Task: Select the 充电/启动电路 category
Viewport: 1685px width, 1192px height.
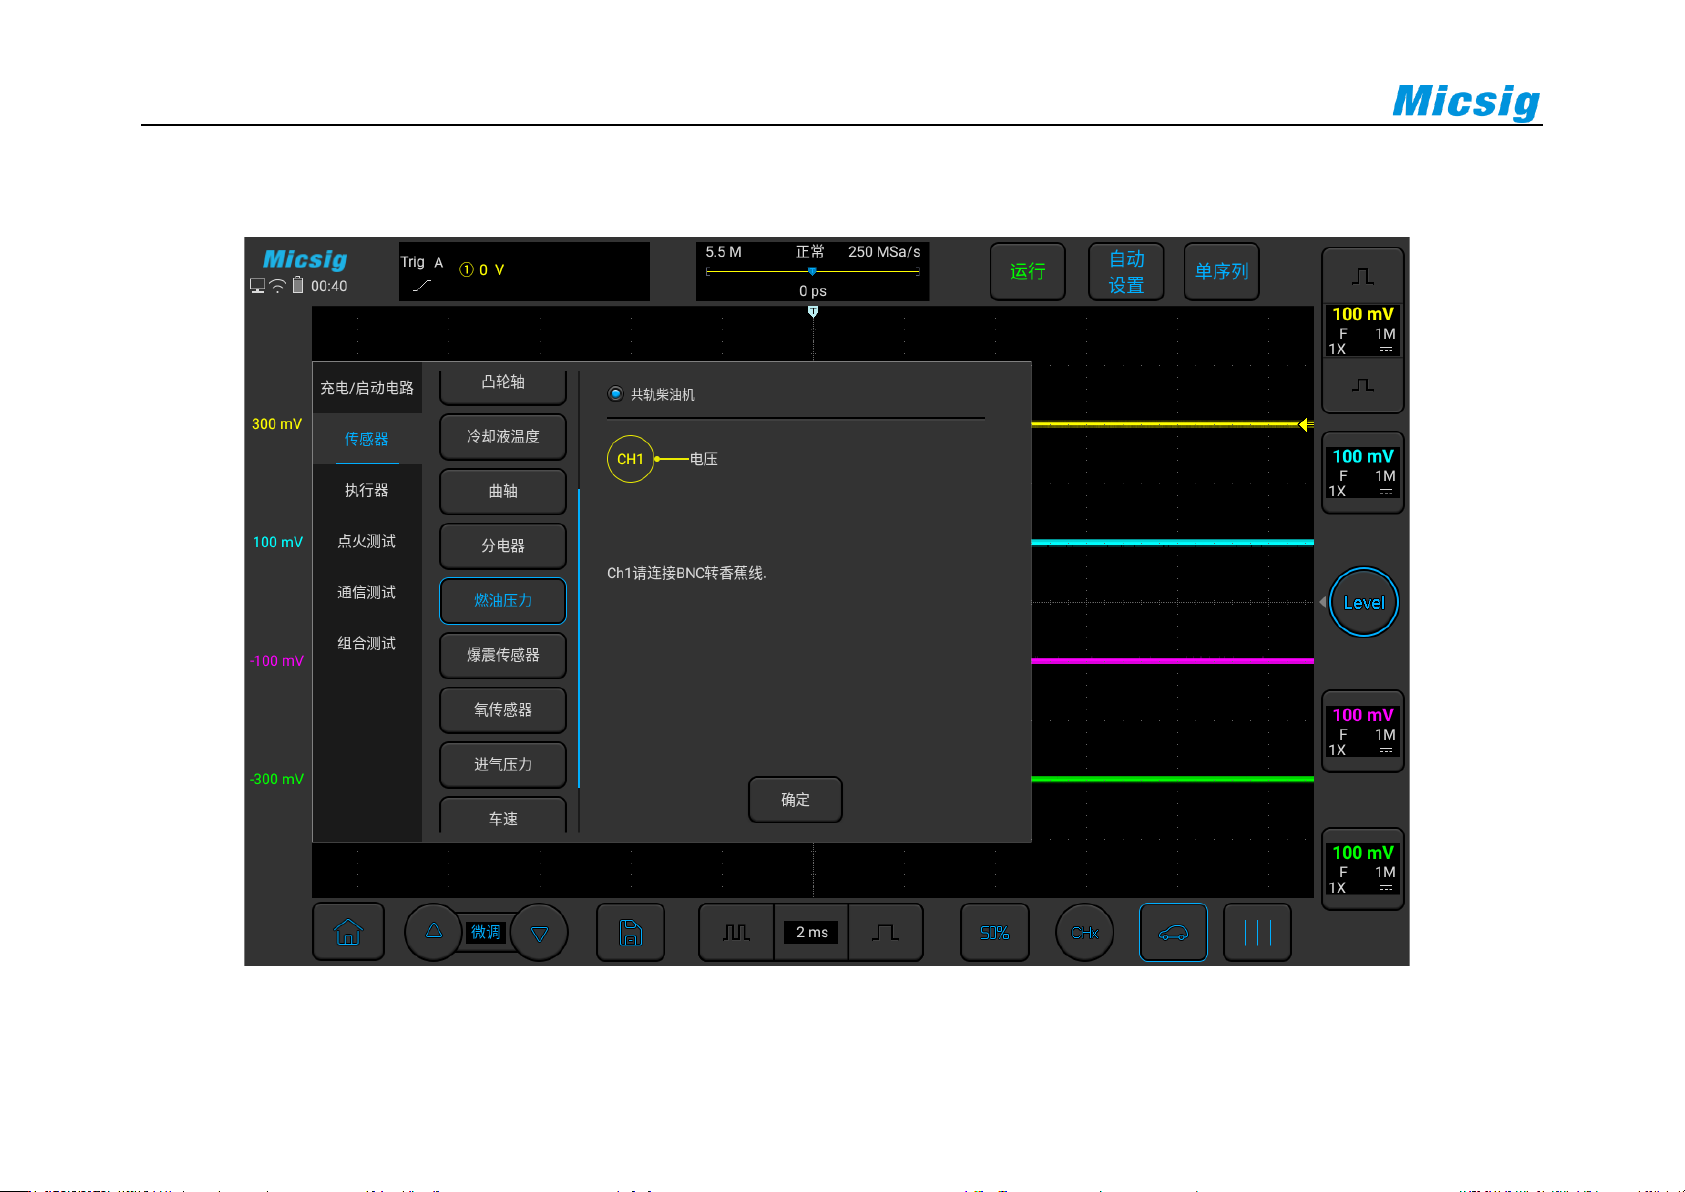Action: tap(367, 388)
